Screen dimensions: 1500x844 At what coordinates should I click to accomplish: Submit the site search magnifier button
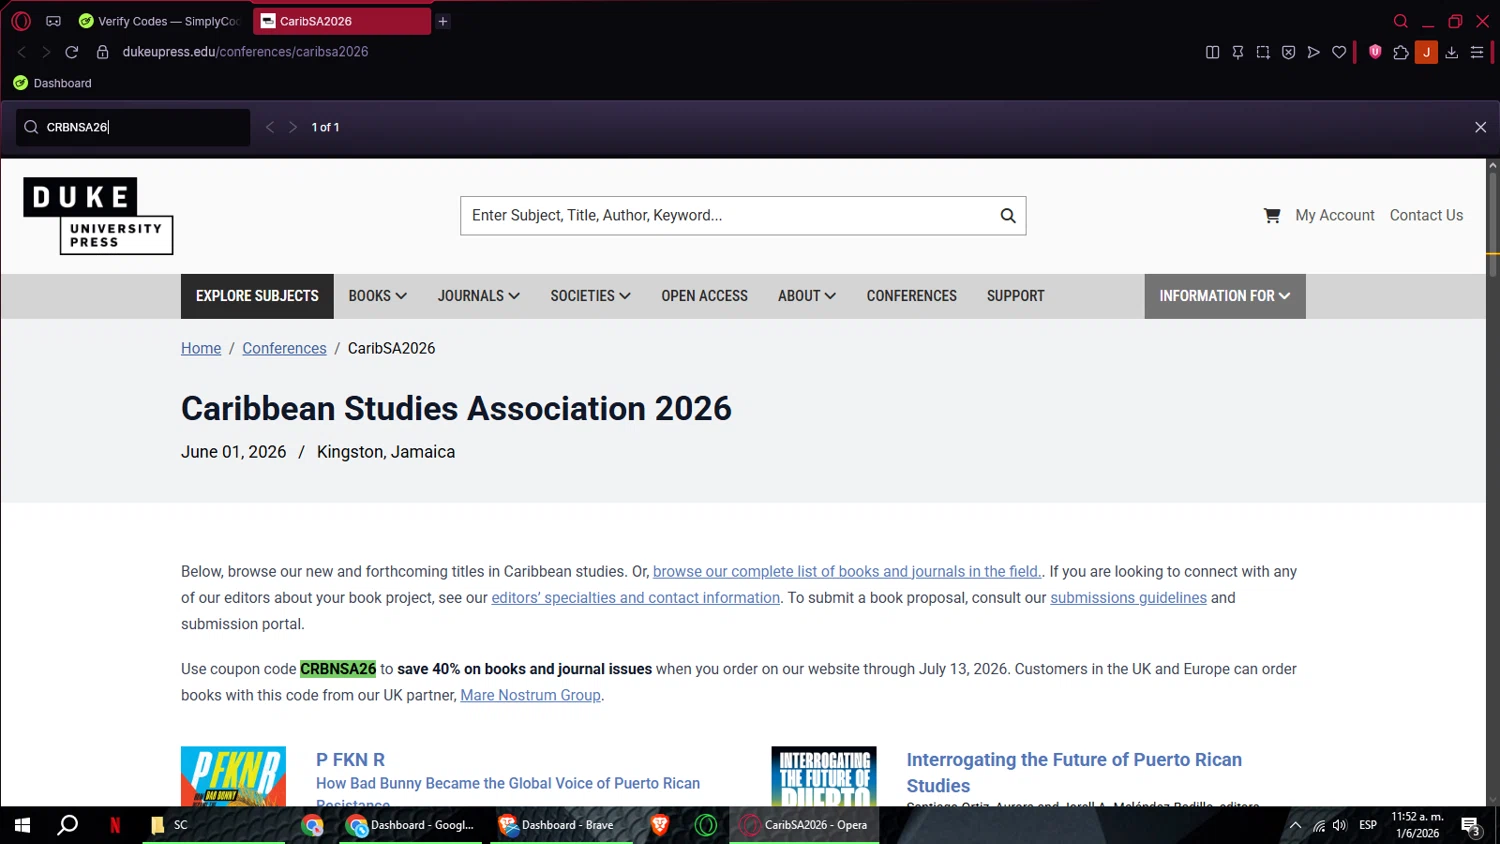point(1008,216)
